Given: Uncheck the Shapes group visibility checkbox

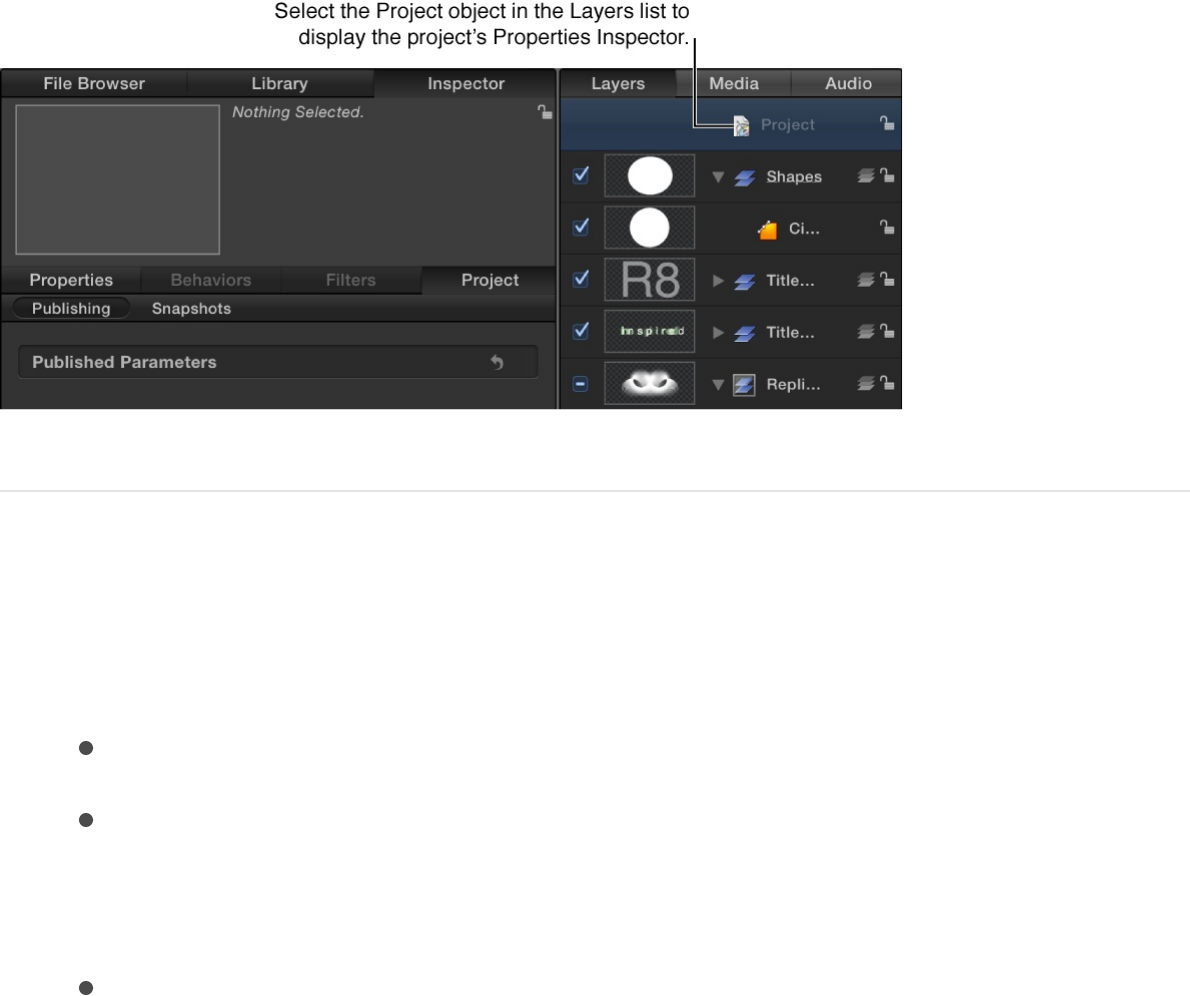Looking at the screenshot, I should point(581,175).
